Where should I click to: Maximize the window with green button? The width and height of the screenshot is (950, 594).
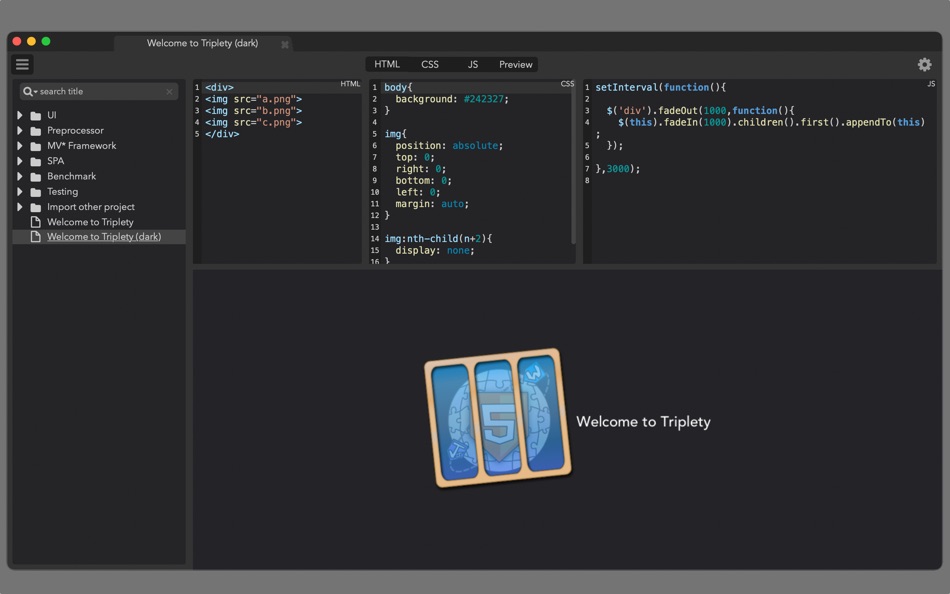tap(46, 41)
